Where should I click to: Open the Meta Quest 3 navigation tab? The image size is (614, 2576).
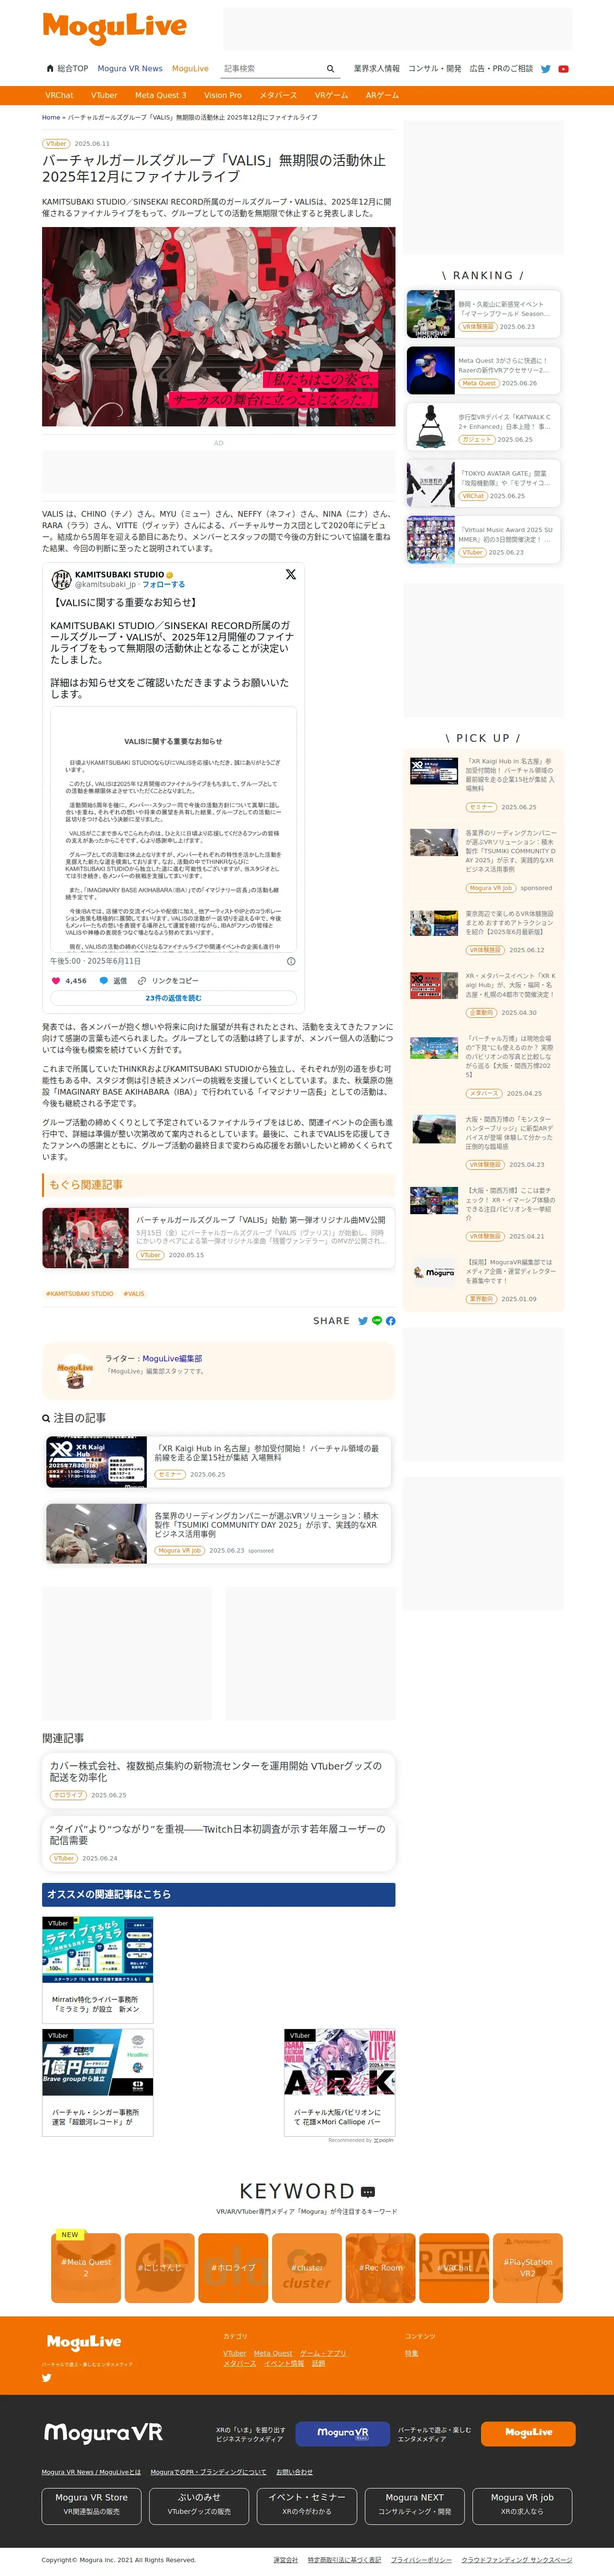(160, 95)
